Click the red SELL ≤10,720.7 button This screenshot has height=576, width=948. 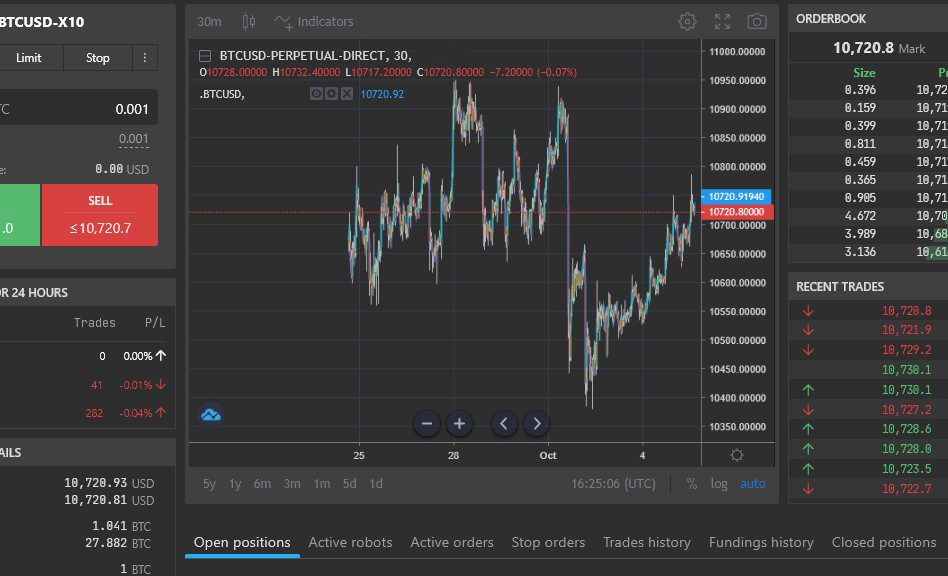coord(100,215)
